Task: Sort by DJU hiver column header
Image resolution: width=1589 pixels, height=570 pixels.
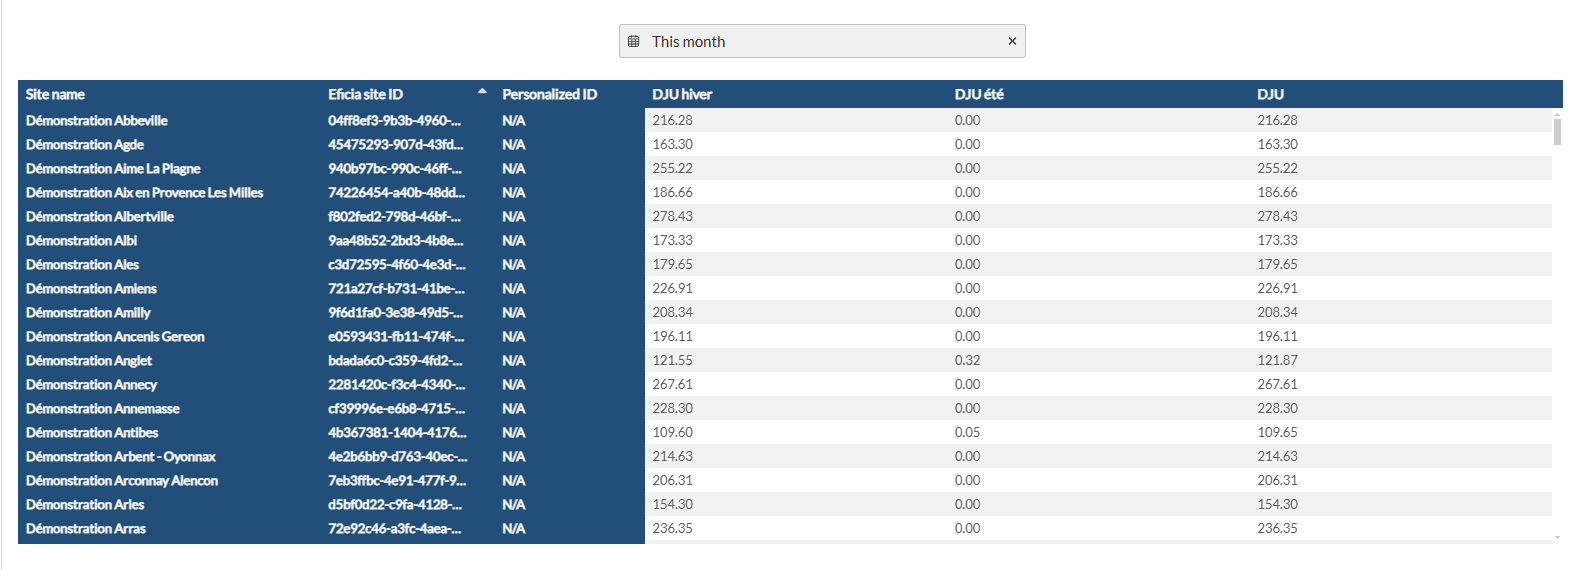Action: click(682, 95)
